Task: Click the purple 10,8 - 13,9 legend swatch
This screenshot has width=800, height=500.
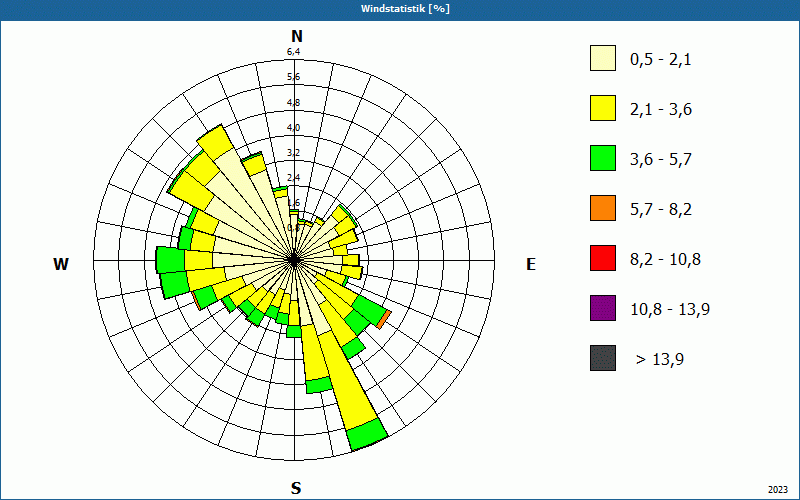Action: [x=603, y=308]
